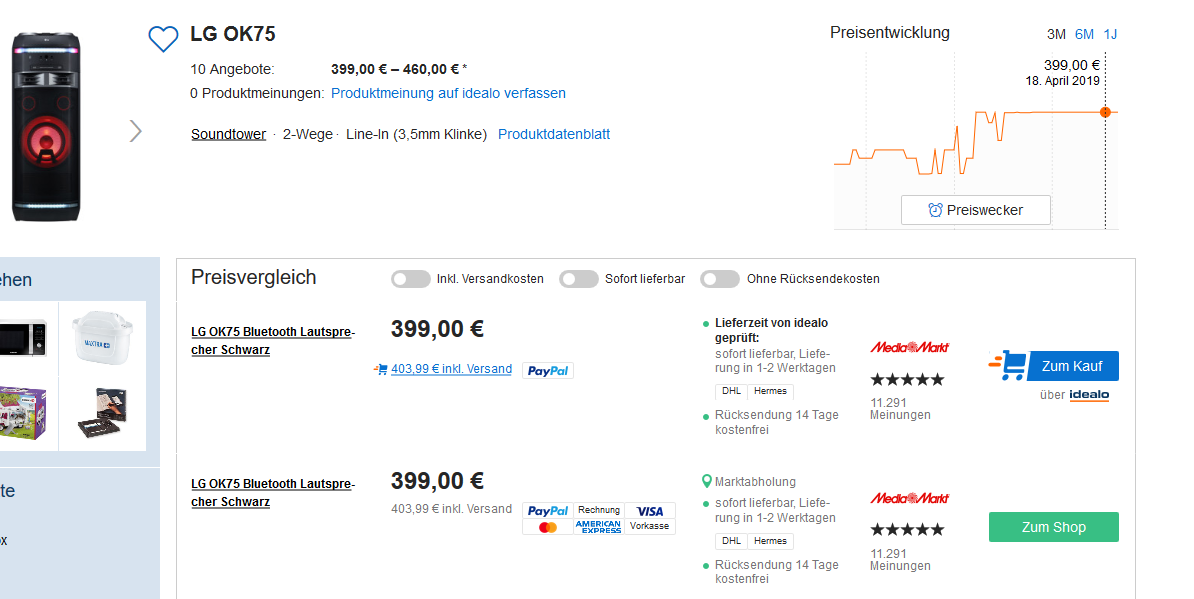Click the shopping cart icon by Zum Kauf
Screen dimensions: 1194x599
pos(1008,366)
